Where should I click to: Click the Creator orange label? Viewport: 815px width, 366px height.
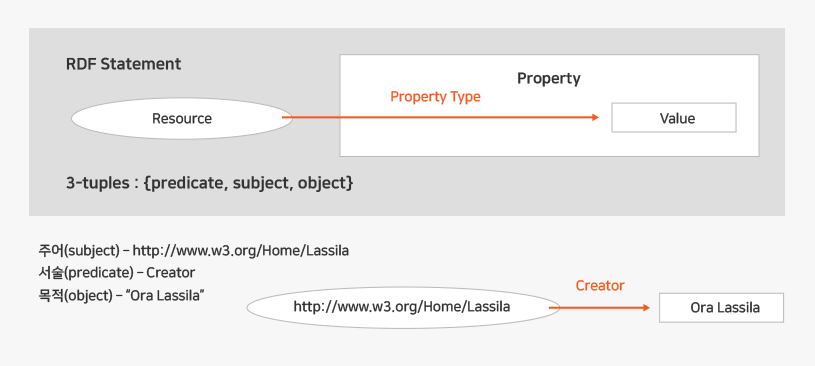click(x=600, y=285)
